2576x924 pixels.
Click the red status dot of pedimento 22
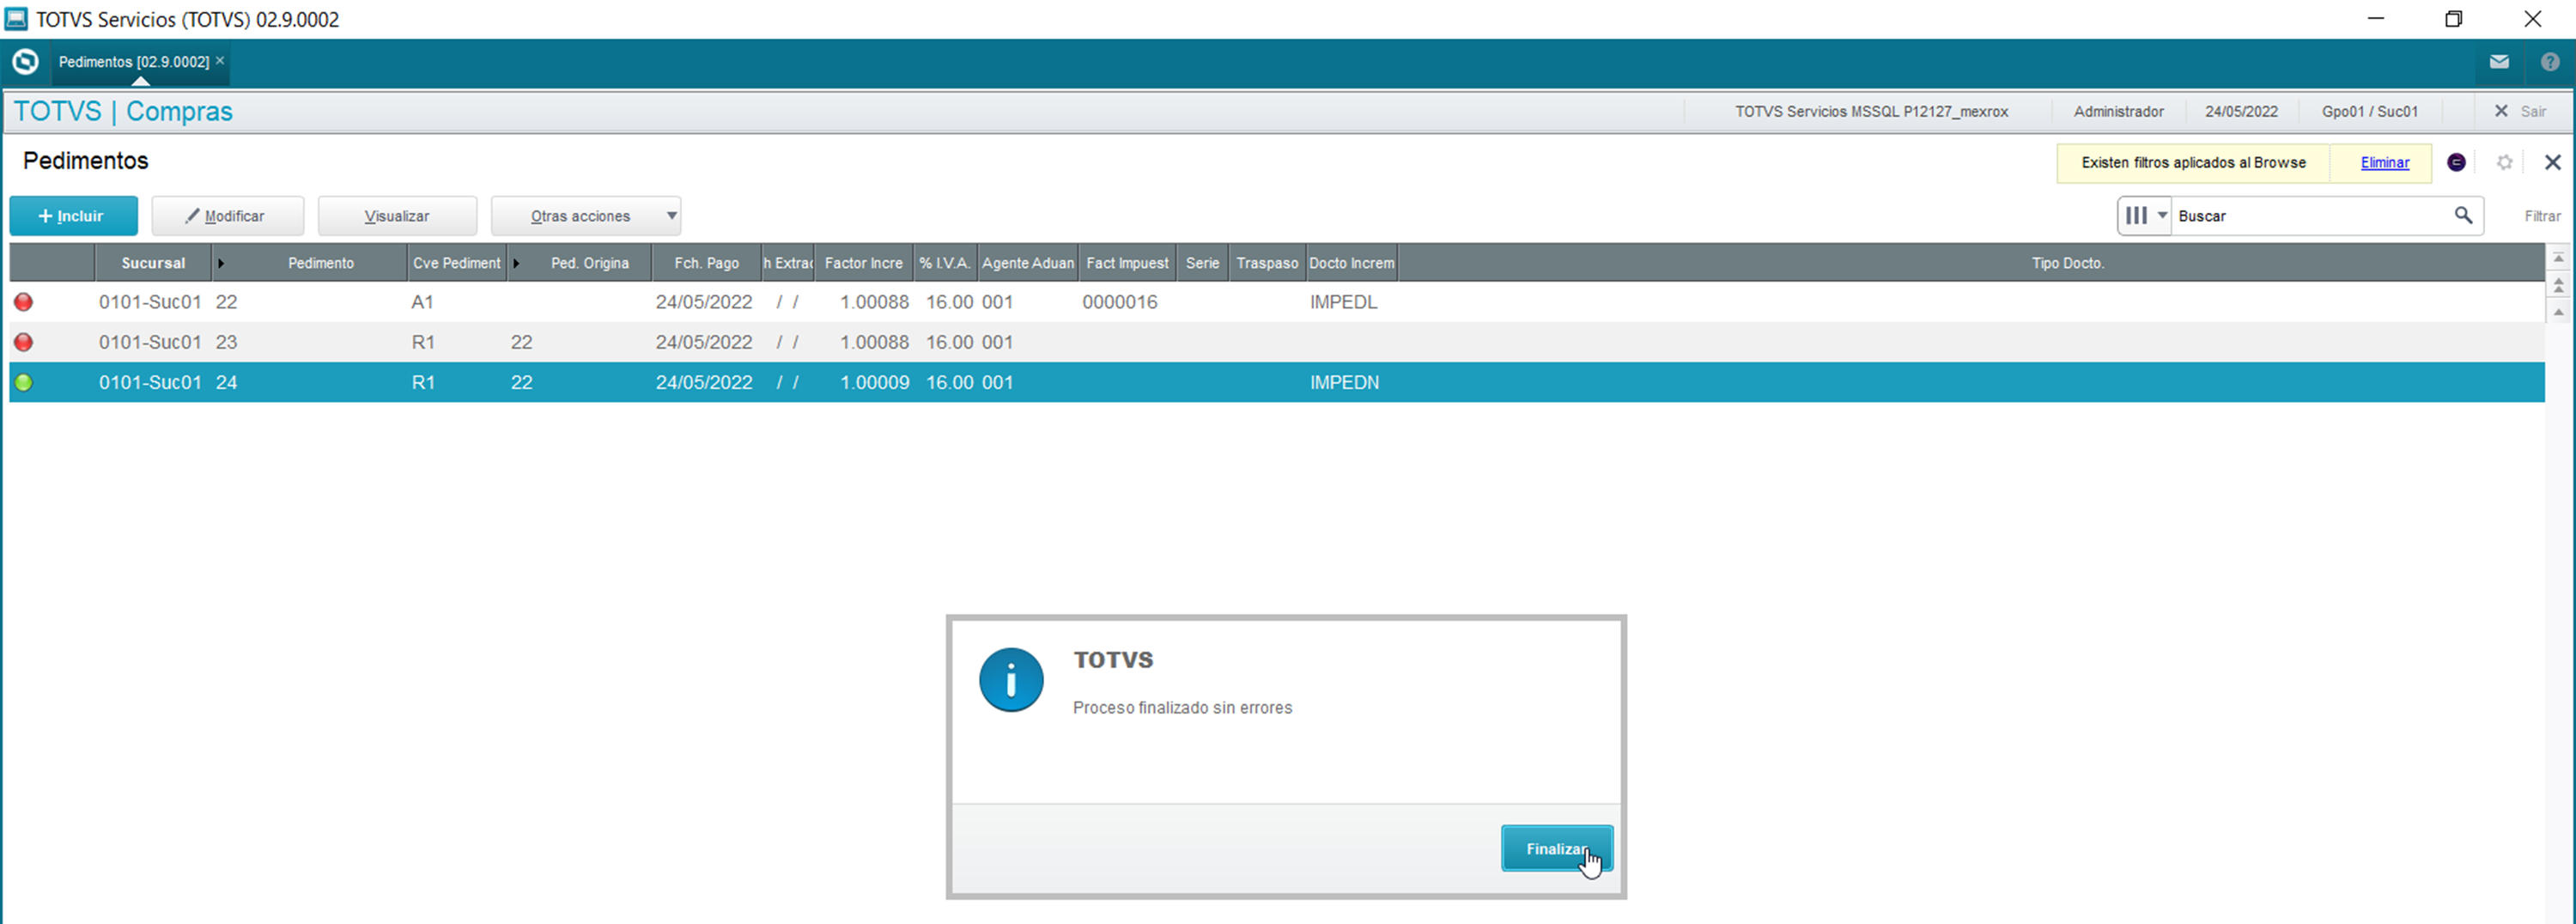click(23, 302)
